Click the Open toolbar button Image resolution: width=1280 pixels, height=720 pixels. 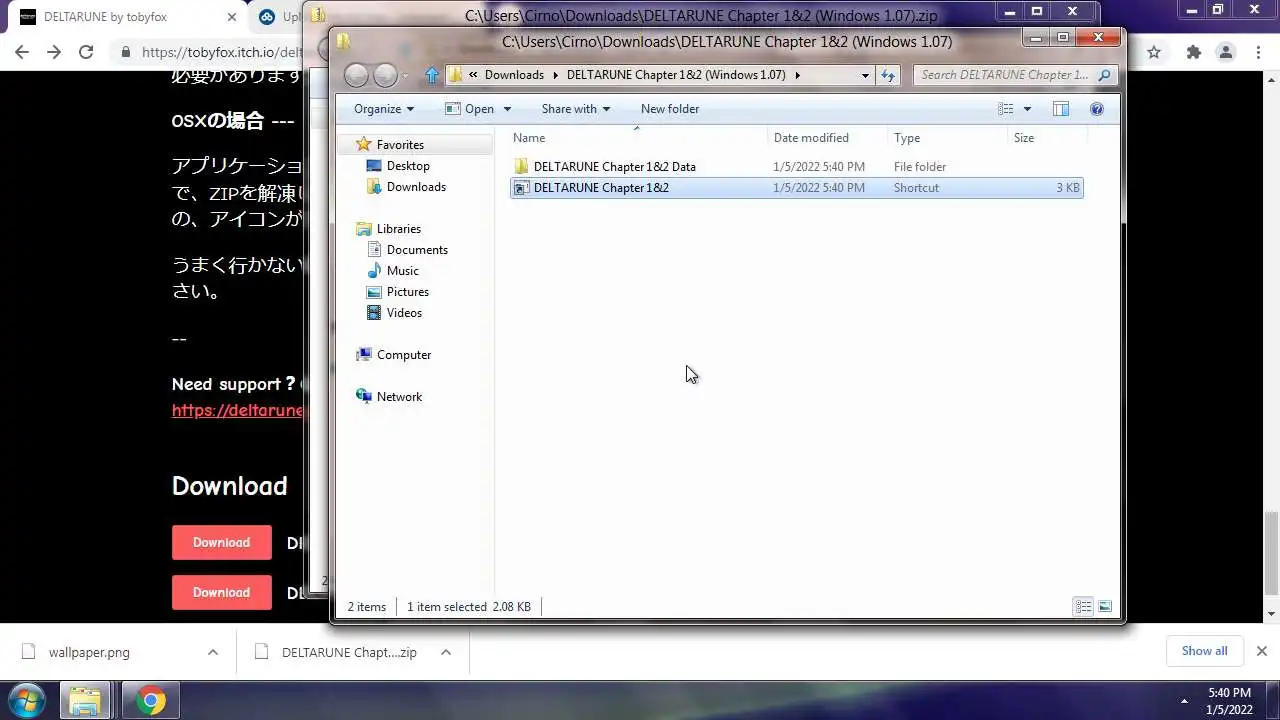pyautogui.click(x=470, y=109)
